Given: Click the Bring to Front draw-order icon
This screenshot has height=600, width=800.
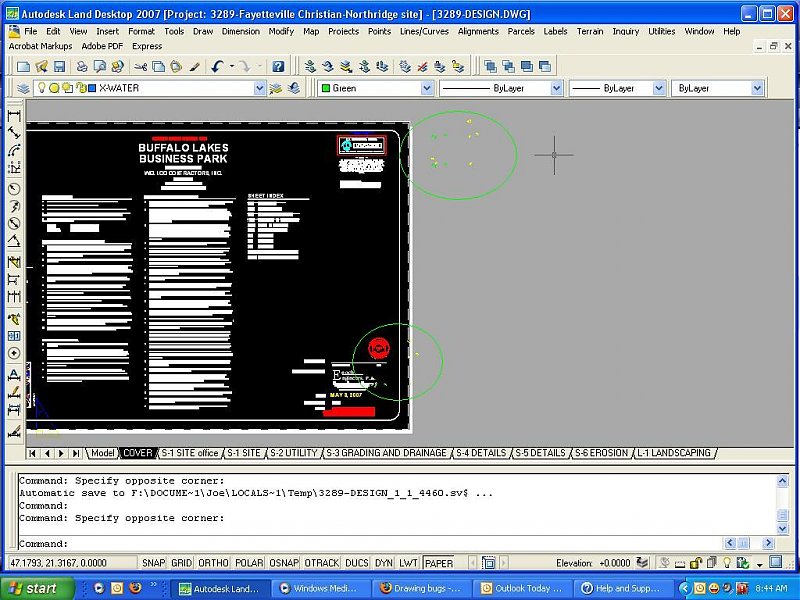Looking at the screenshot, I should coord(490,66).
